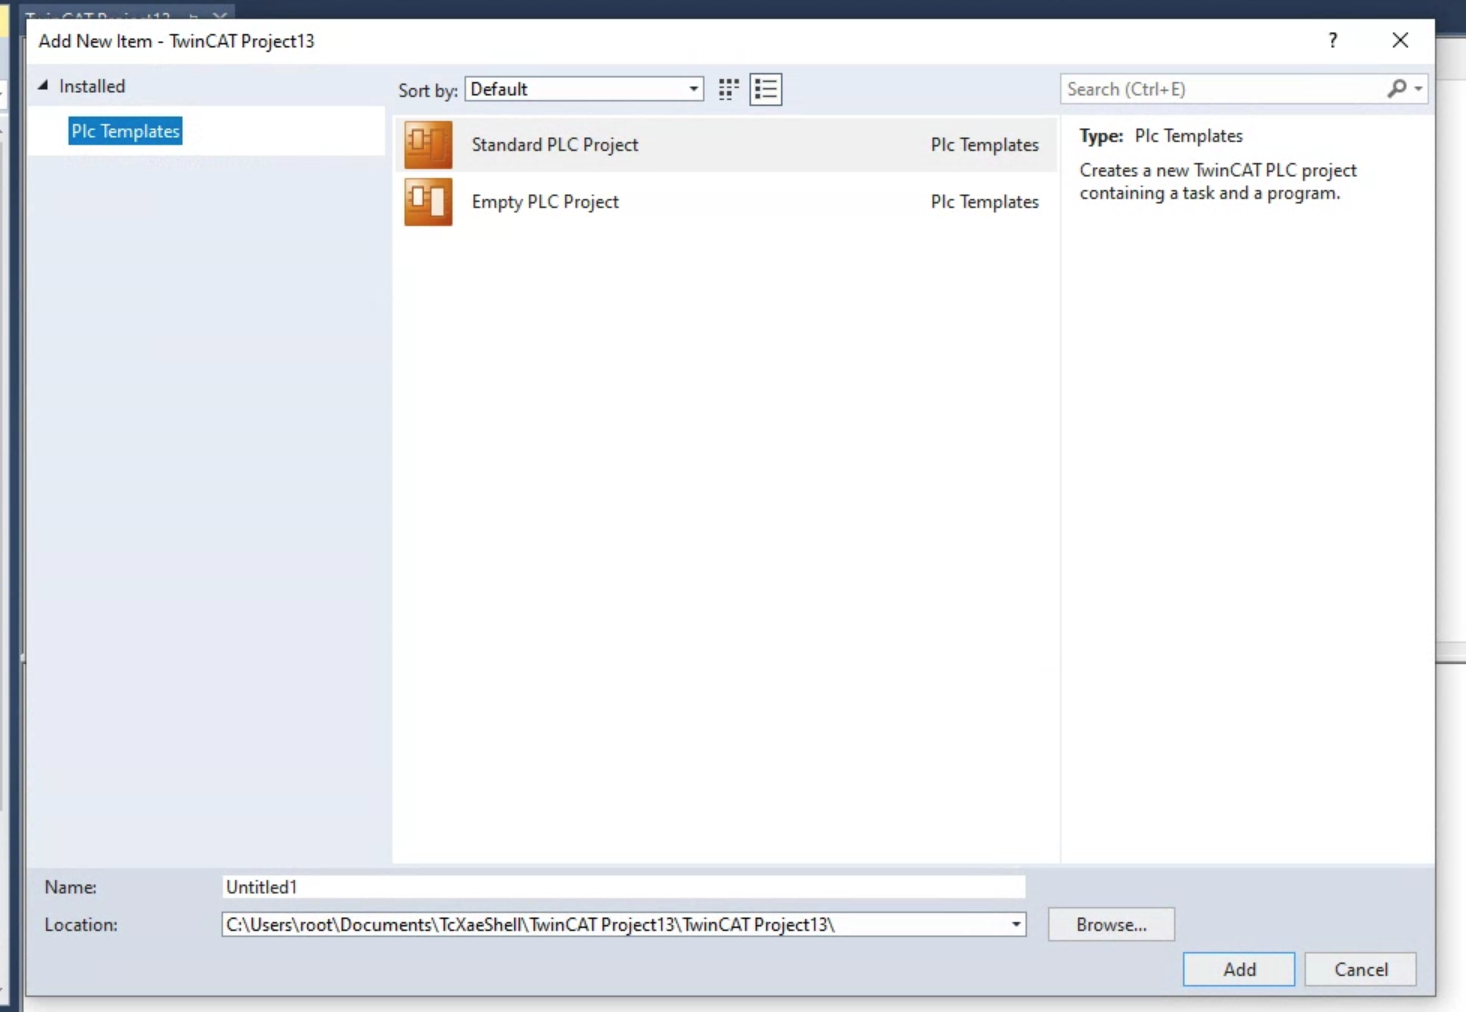
Task: Collapse the Installed tree node
Action: [43, 86]
